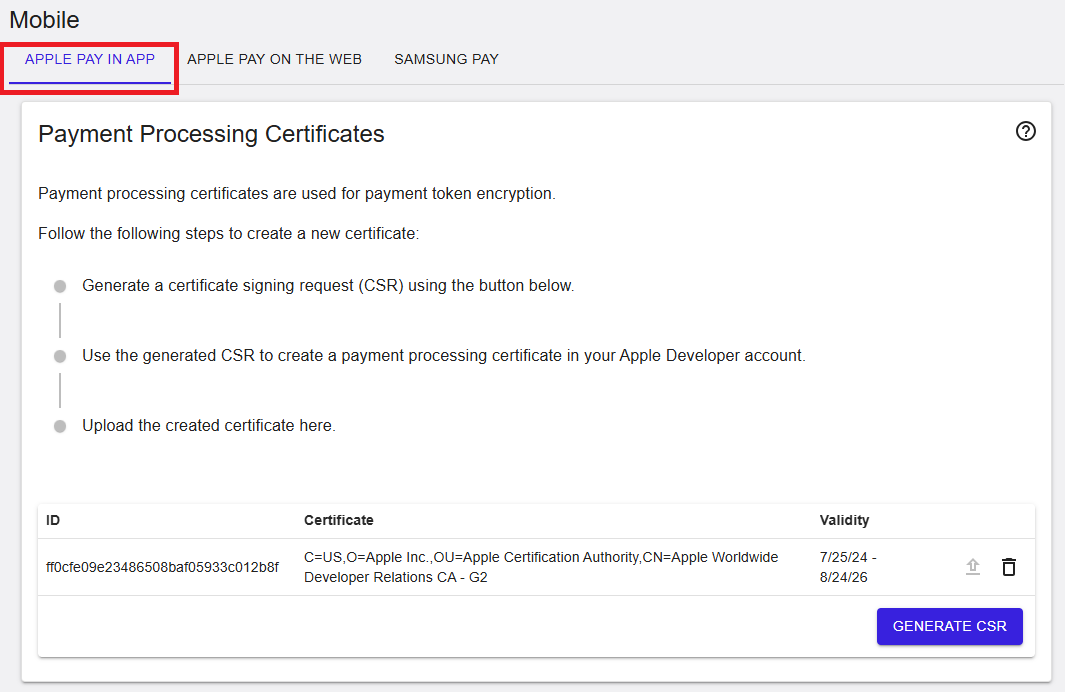Click the 'Follow the following steps' sentence
The height and width of the screenshot is (692, 1065).
pos(228,234)
